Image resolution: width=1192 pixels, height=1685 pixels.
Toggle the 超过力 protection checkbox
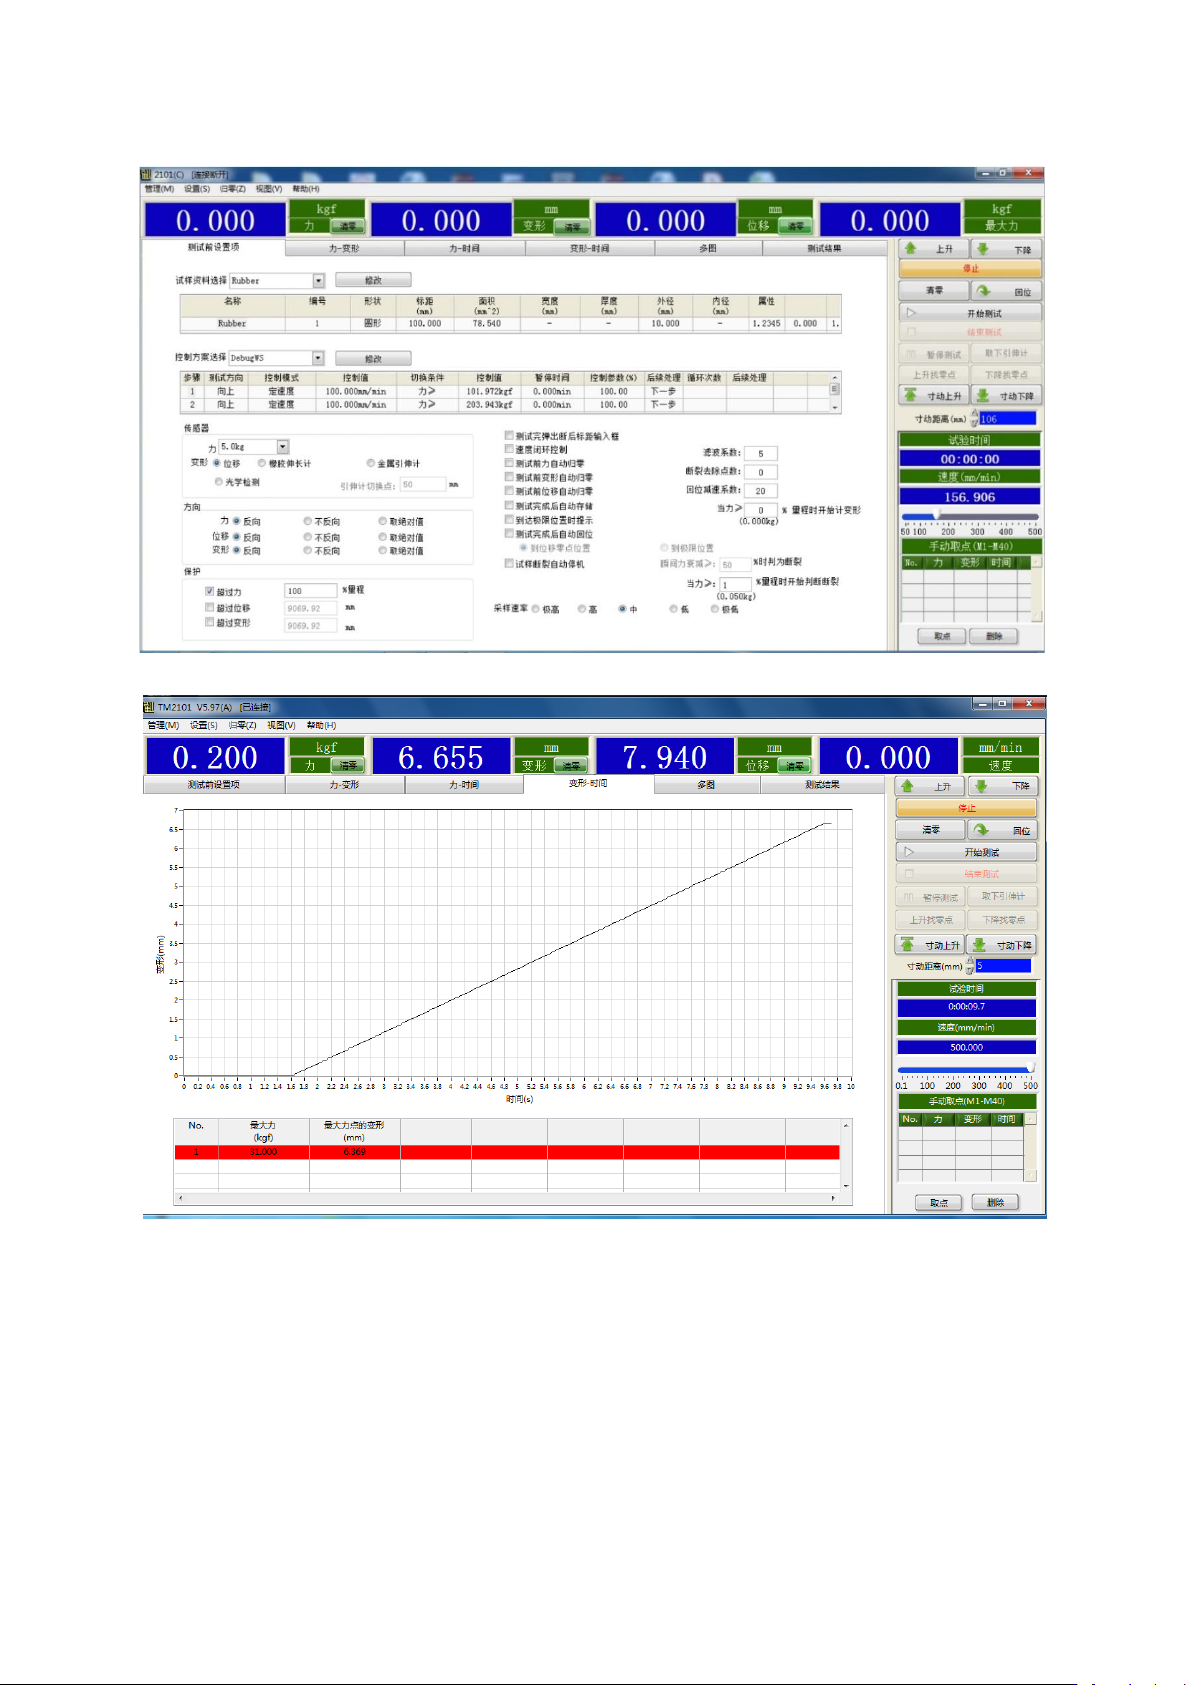pos(210,591)
